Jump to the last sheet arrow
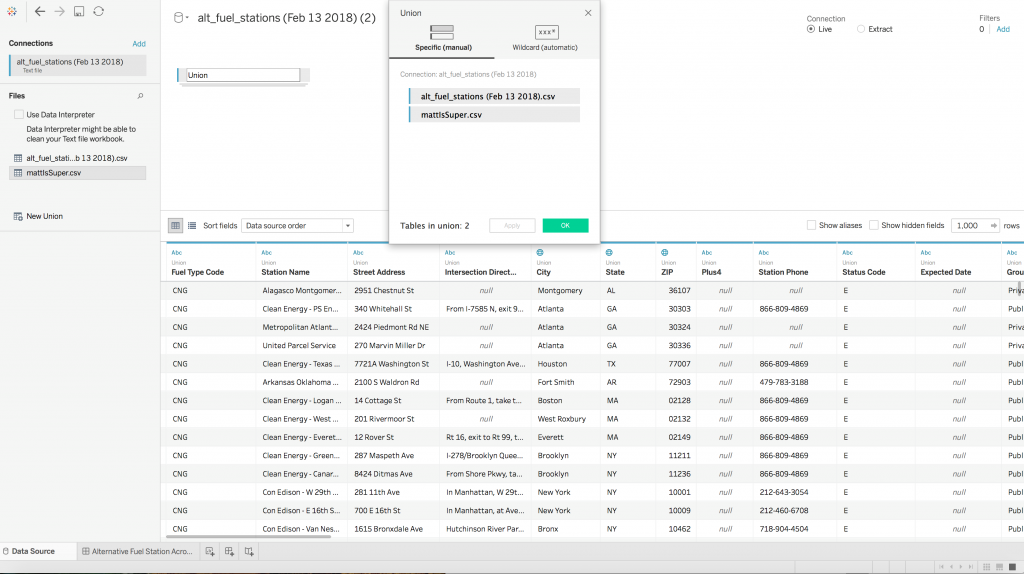1024x574 pixels. [970, 566]
